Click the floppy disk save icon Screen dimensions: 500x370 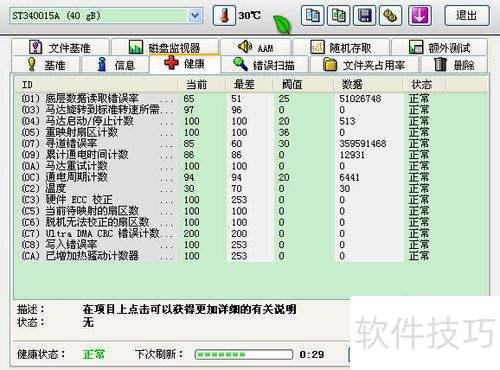[x=365, y=15]
